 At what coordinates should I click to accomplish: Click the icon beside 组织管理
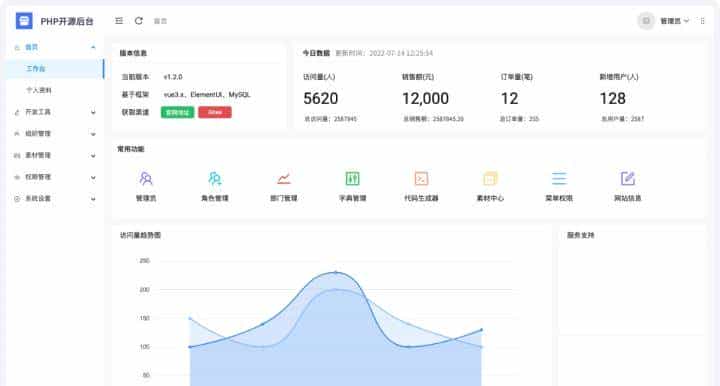tap(17, 134)
